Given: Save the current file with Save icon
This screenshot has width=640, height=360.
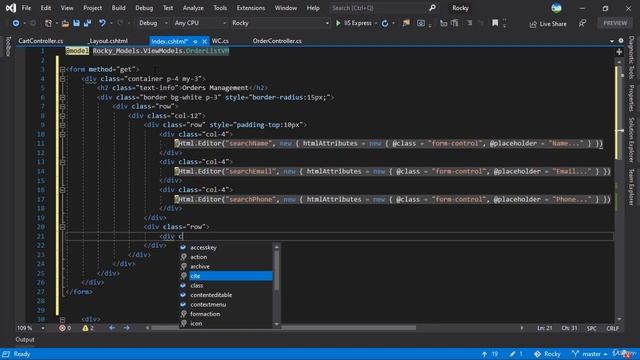Looking at the screenshot, I should (x=76, y=23).
